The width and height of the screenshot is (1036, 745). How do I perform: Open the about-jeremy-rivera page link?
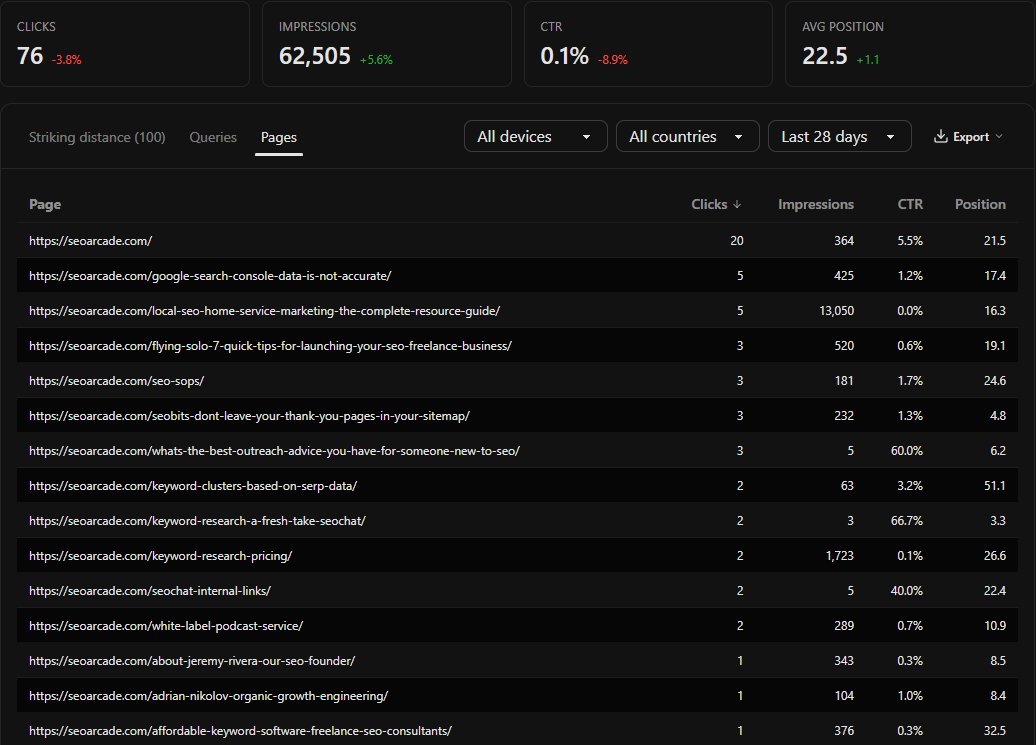point(192,661)
